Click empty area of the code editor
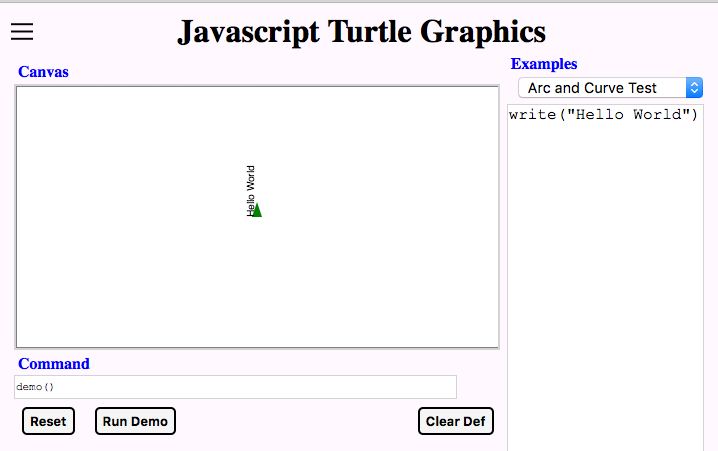The image size is (718, 451). [x=605, y=300]
